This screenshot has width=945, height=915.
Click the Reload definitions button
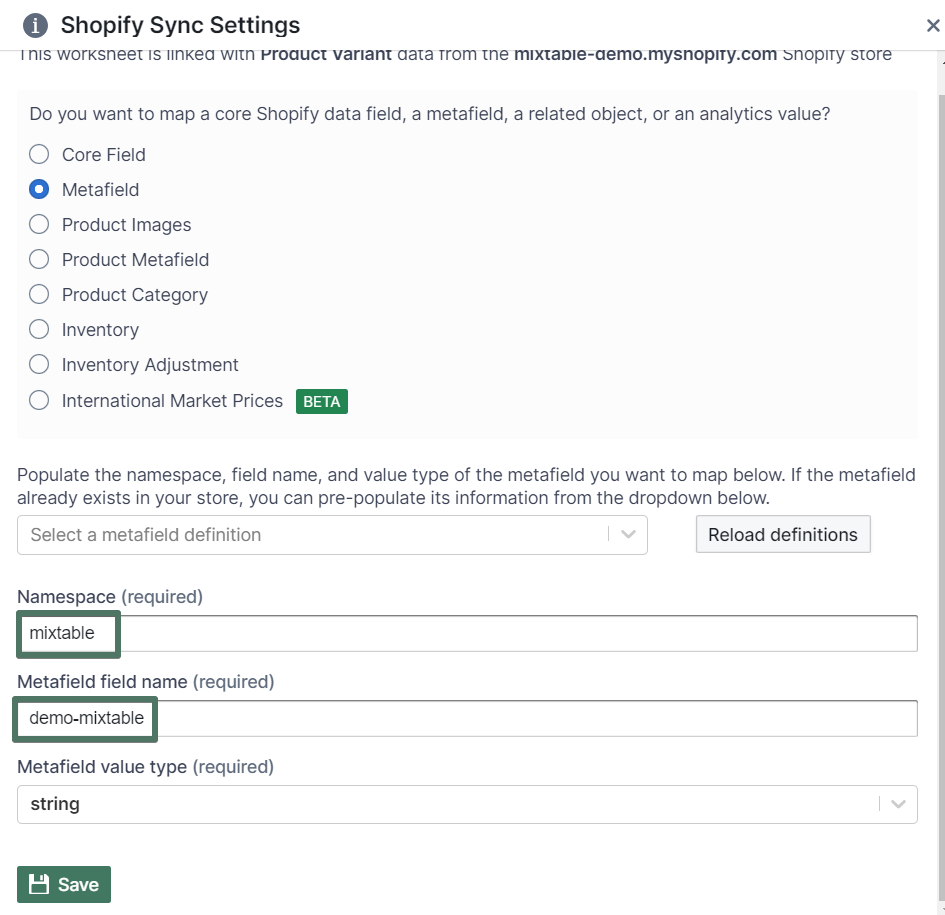tap(782, 534)
